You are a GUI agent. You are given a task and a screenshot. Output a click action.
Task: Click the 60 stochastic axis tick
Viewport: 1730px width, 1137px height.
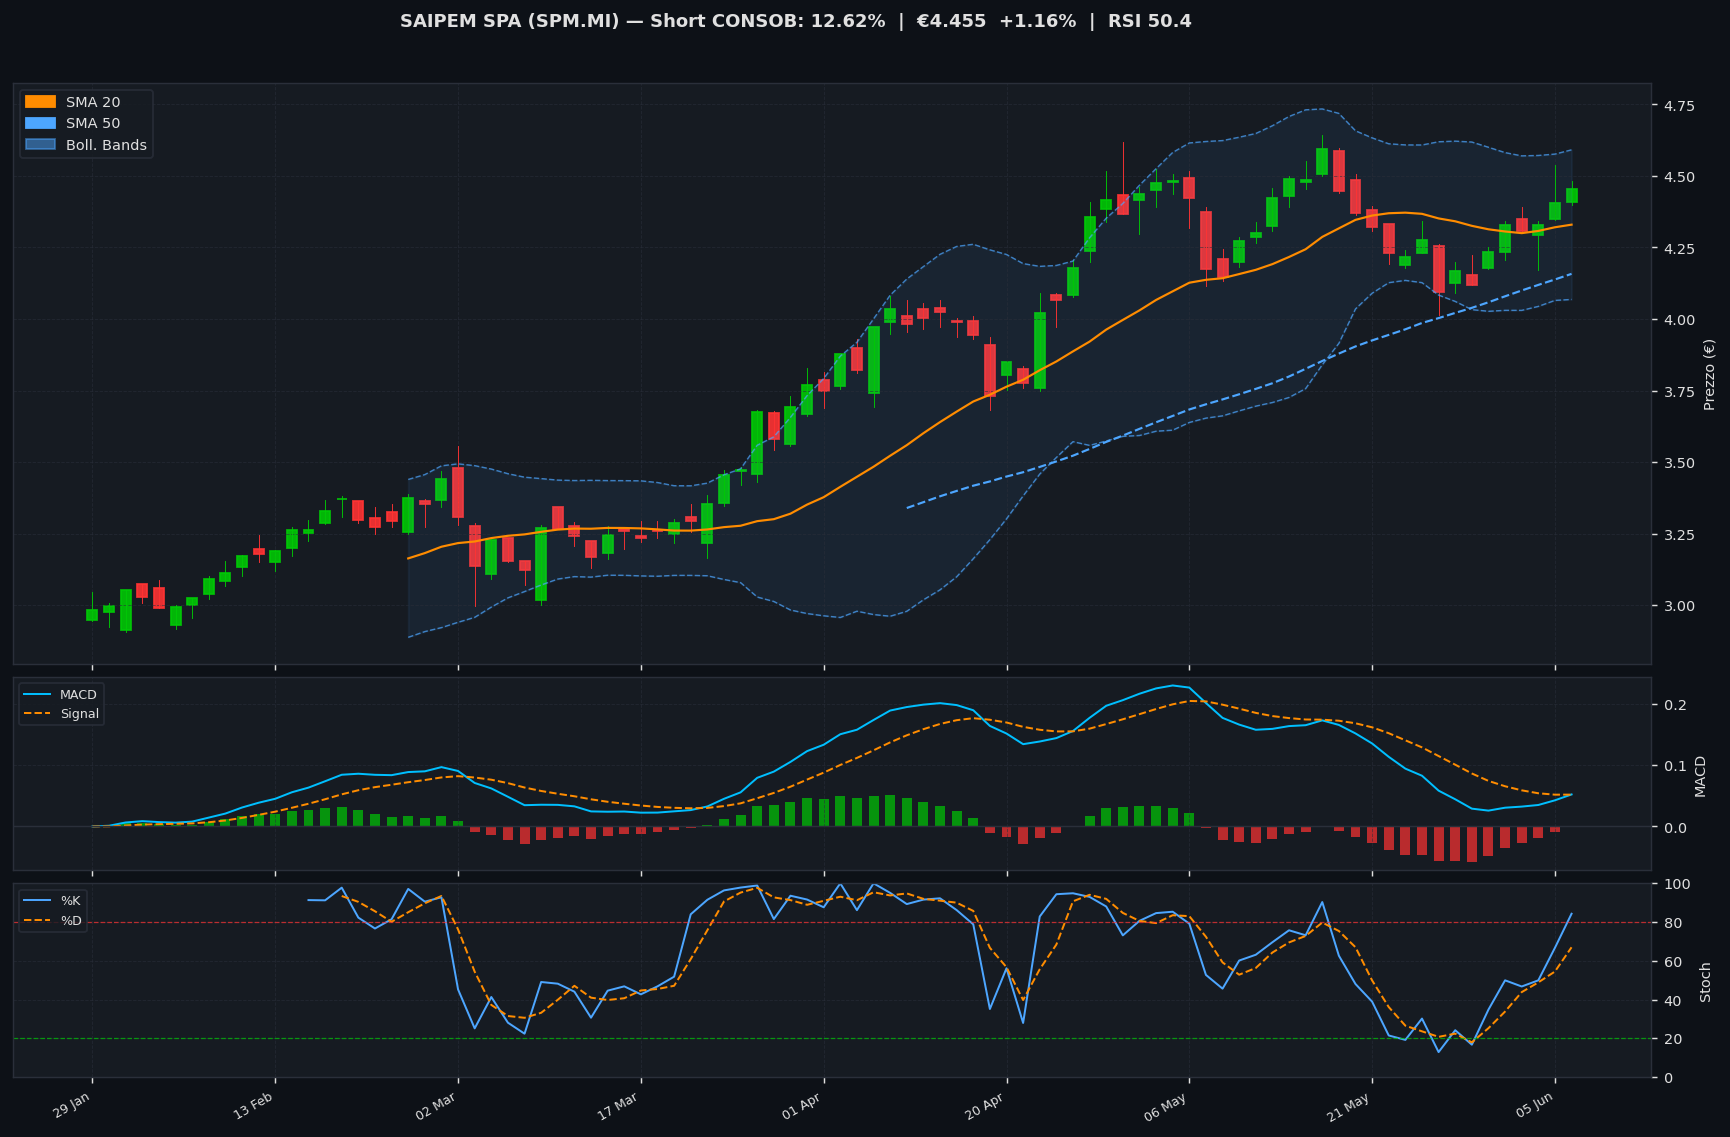point(1671,962)
